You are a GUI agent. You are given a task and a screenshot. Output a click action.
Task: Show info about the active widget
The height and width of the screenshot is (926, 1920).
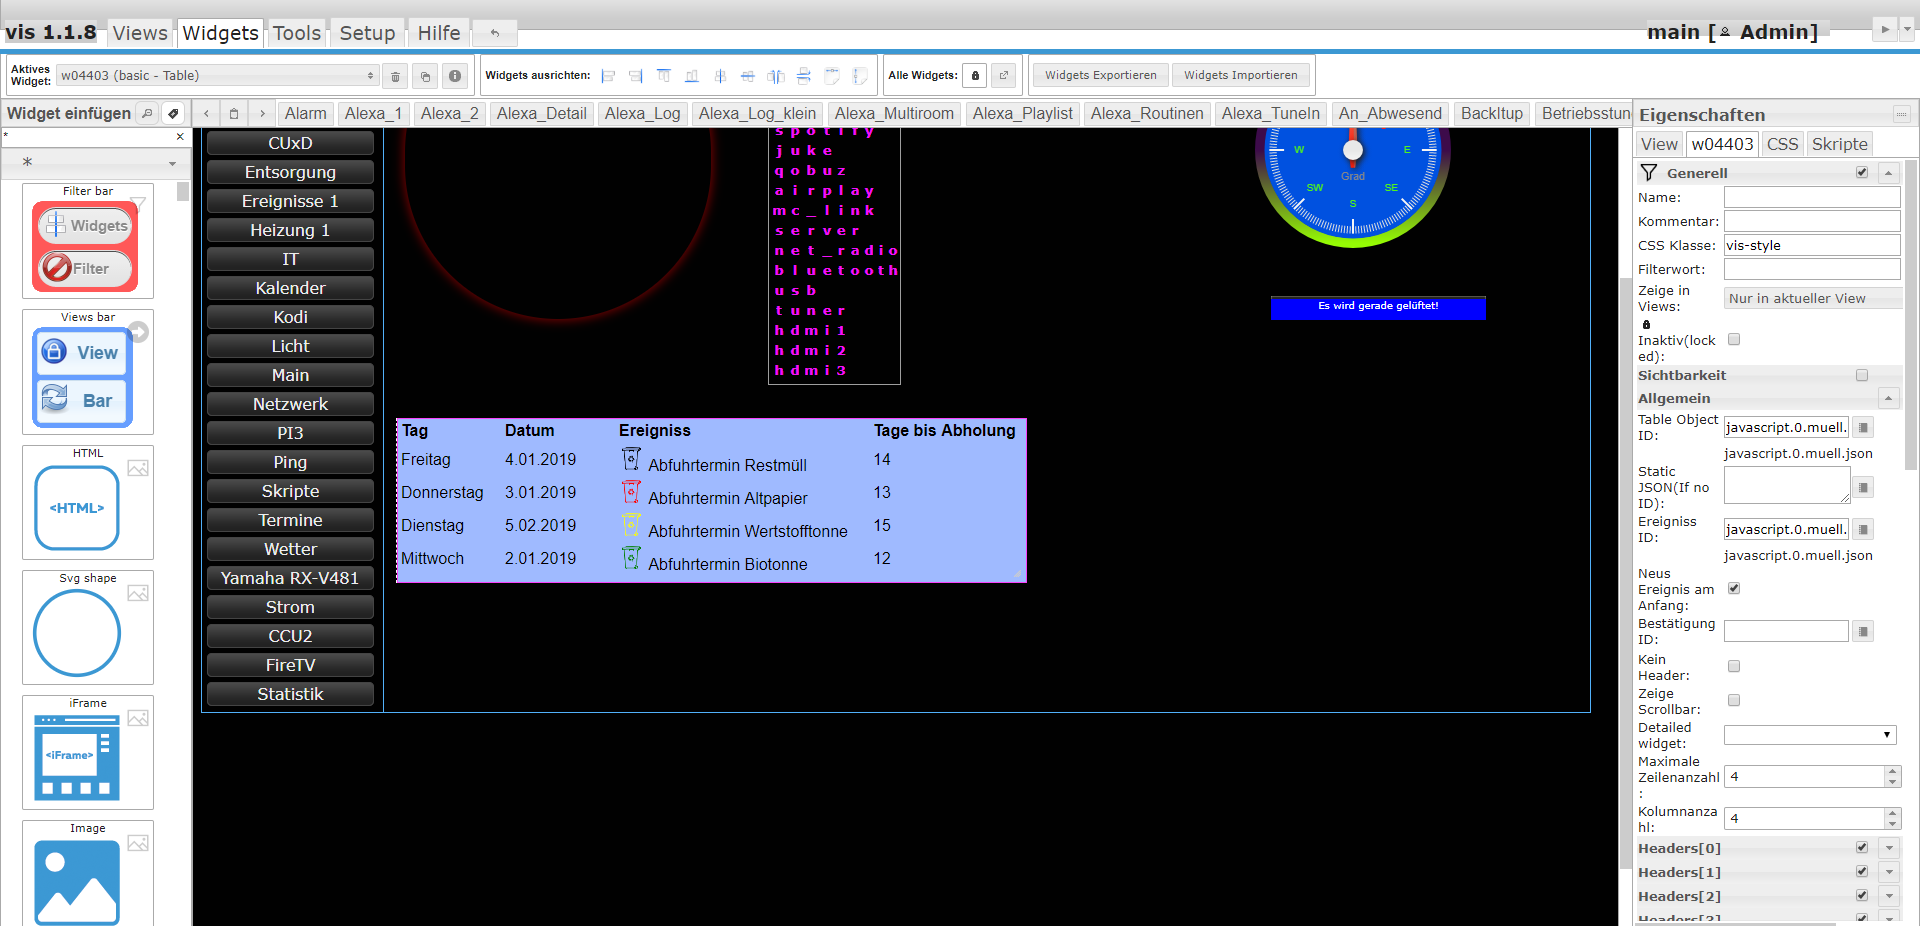tap(455, 76)
